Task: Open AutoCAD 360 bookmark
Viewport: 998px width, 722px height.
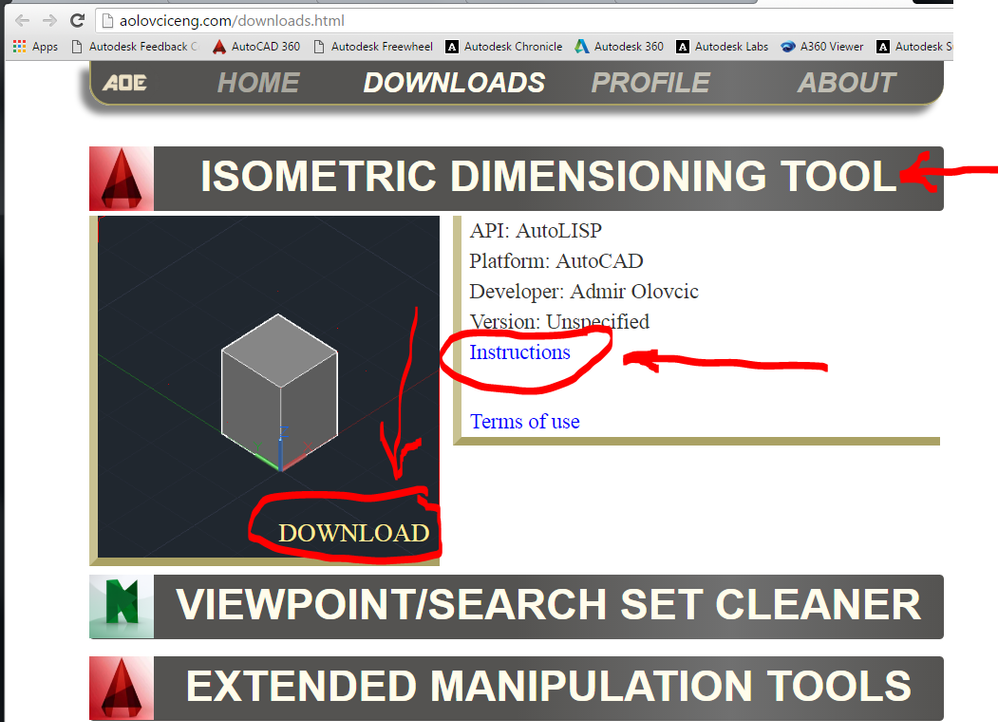Action: pyautogui.click(x=257, y=46)
